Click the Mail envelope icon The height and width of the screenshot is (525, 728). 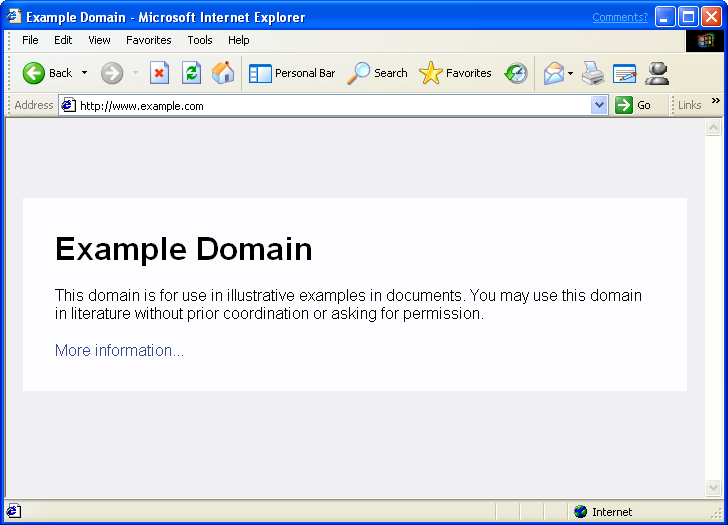(553, 73)
